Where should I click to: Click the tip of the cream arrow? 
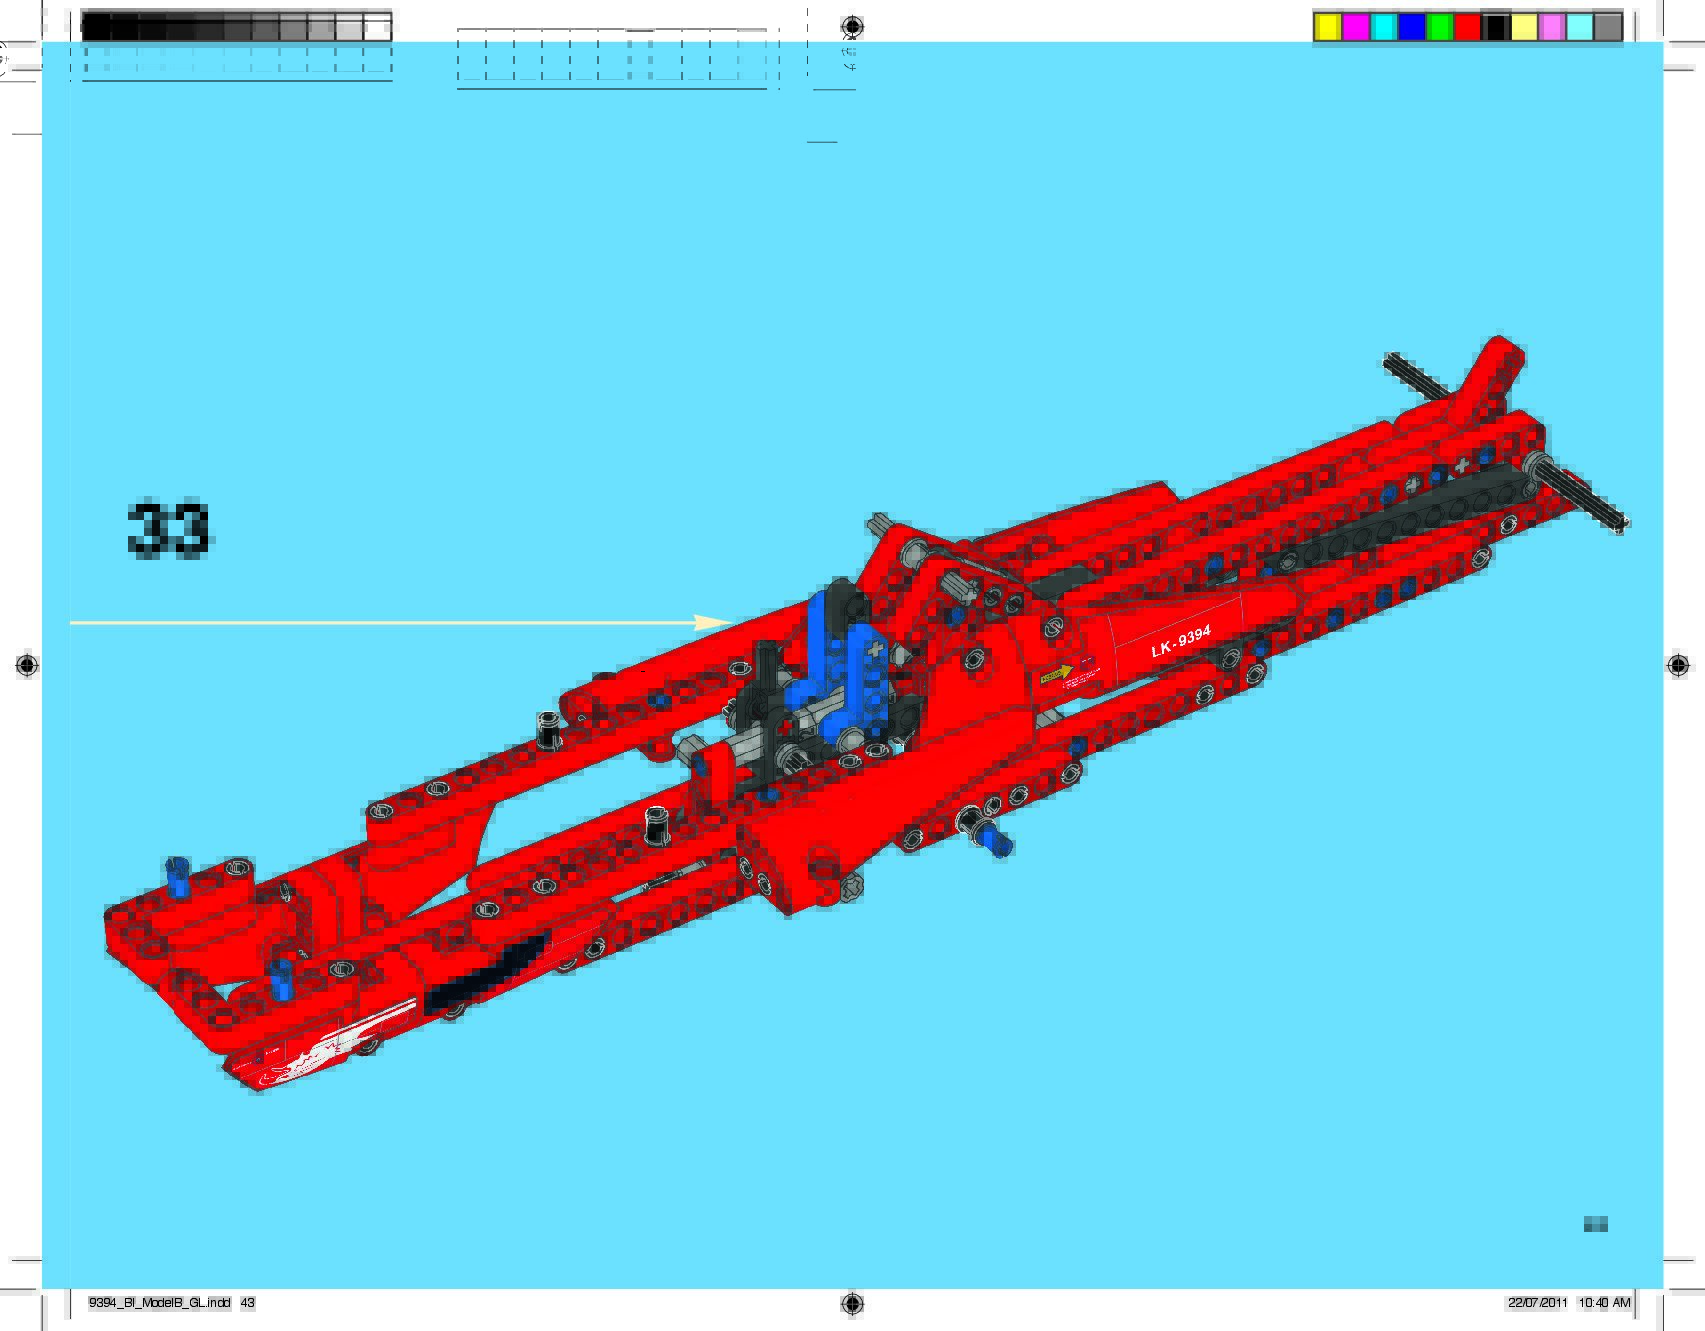731,623
